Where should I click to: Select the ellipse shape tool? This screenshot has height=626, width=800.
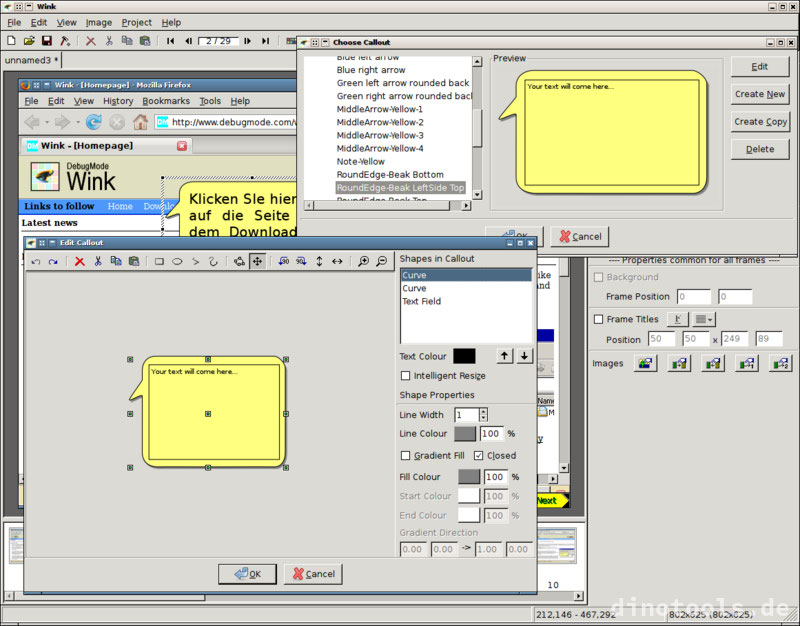pos(177,262)
